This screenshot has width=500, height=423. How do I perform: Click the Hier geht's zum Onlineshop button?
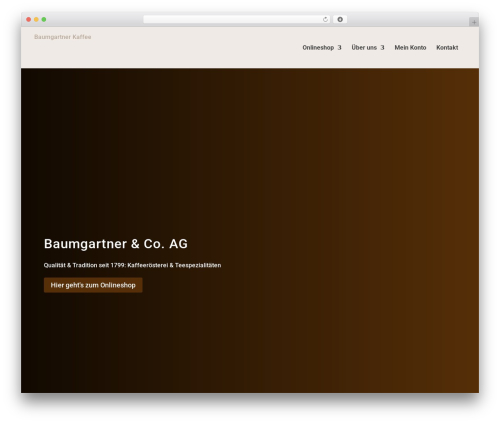pos(93,285)
